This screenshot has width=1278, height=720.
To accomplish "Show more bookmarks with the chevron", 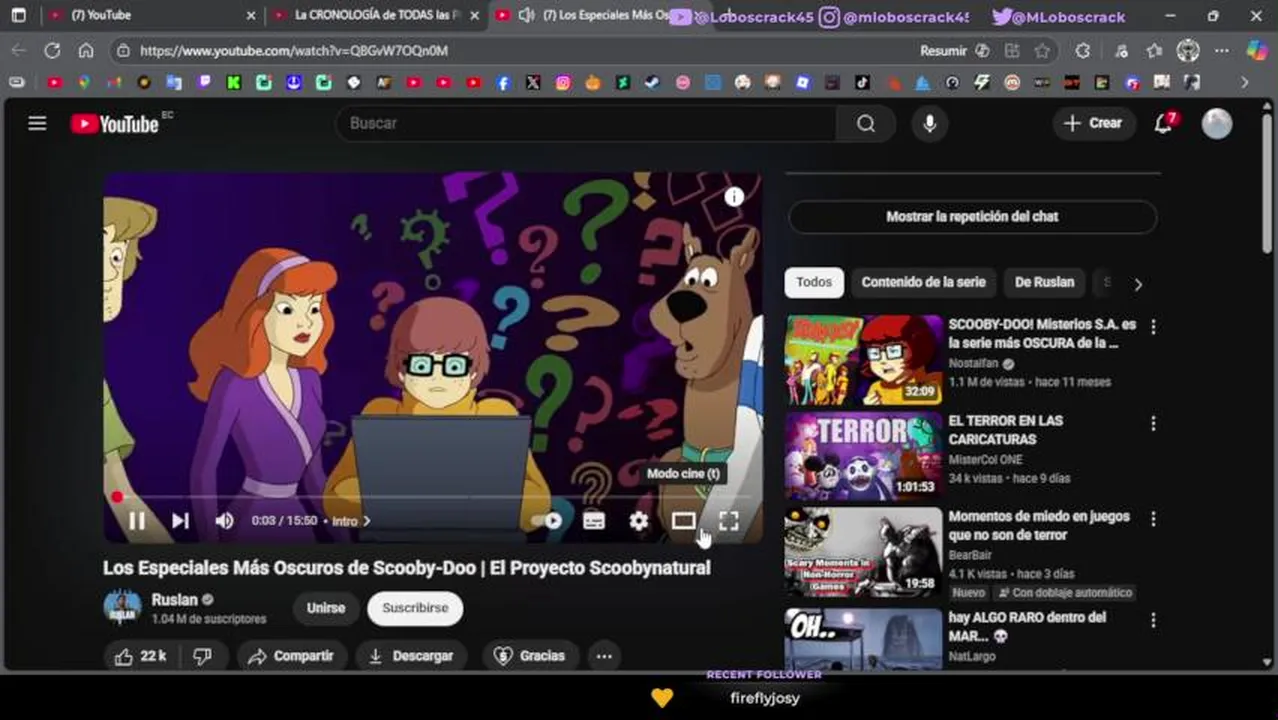I will [1245, 83].
